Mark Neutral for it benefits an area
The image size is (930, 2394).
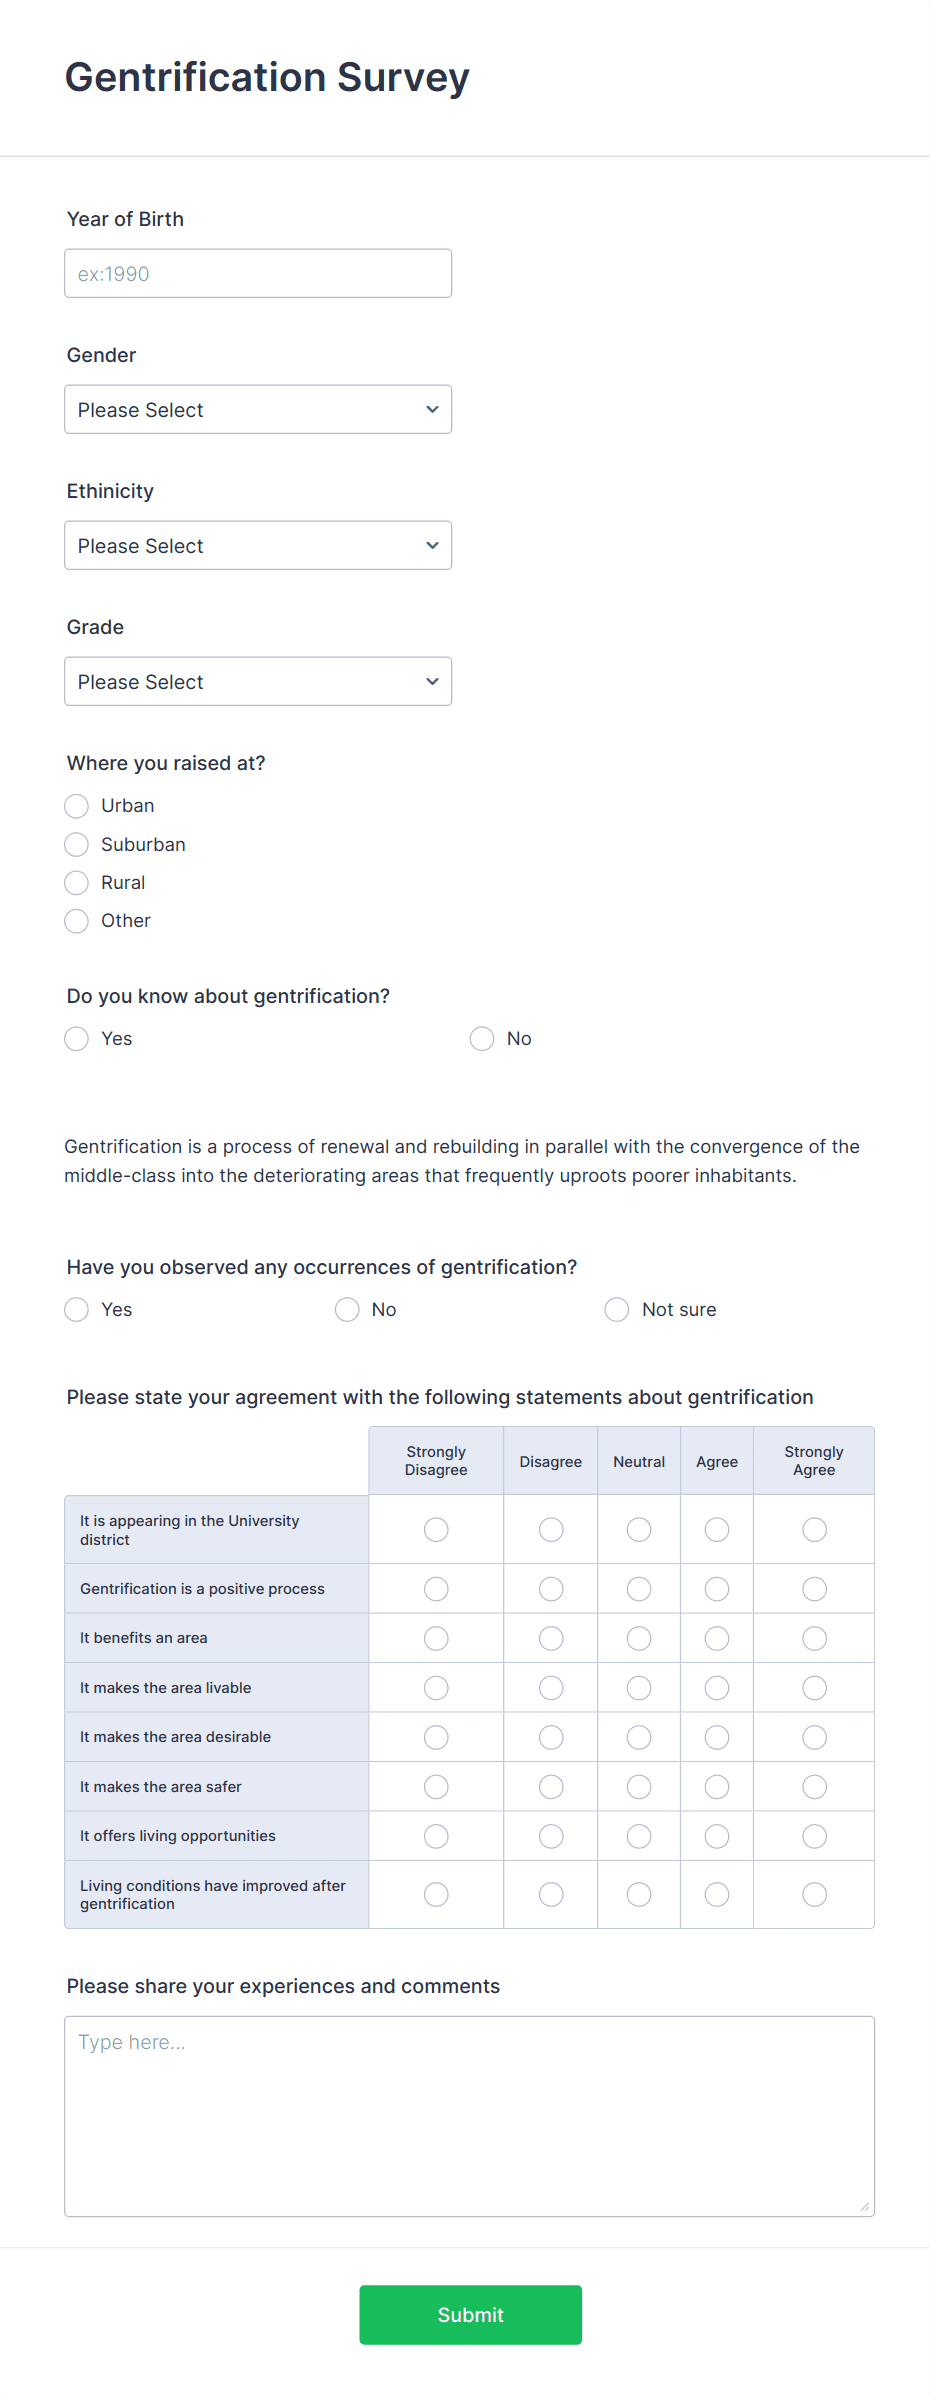pyautogui.click(x=638, y=1638)
